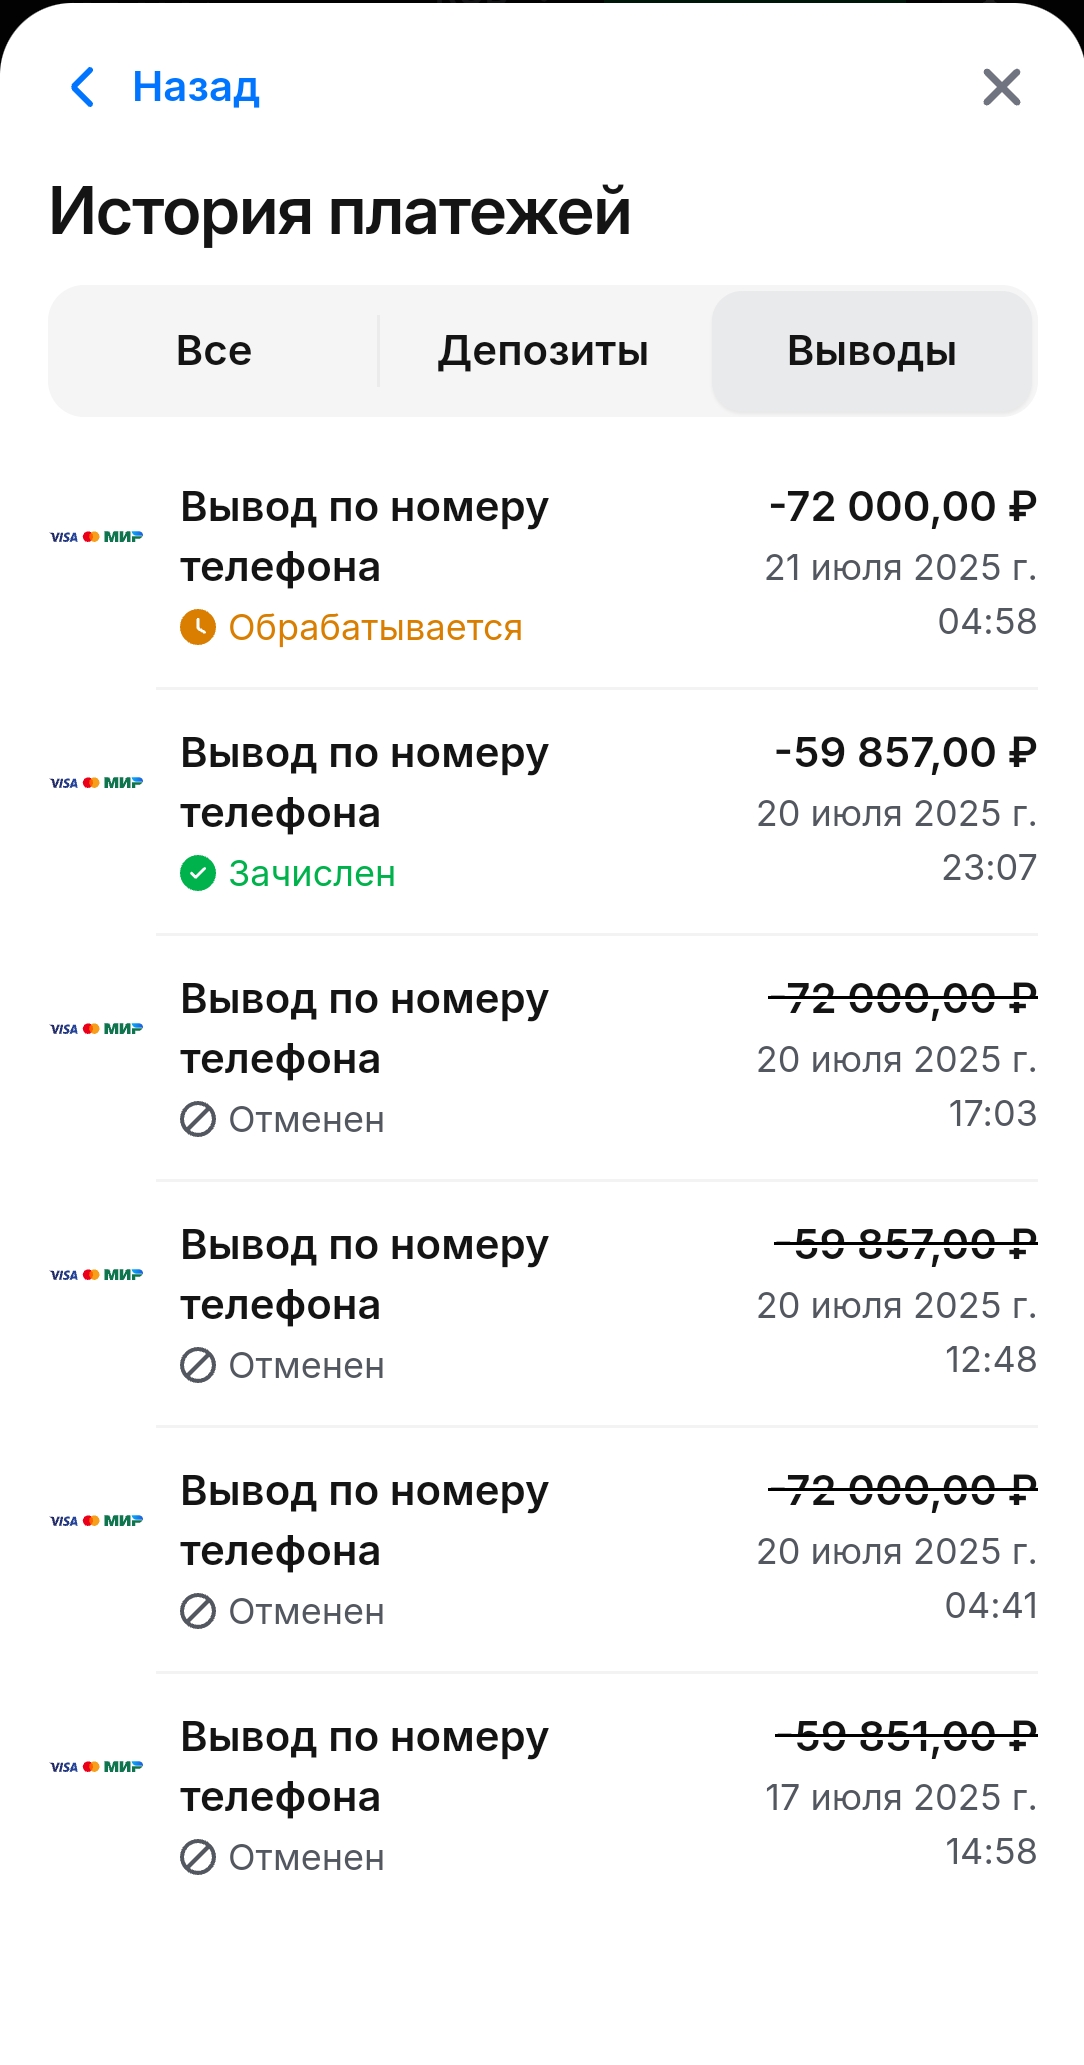Image resolution: width=1084 pixels, height=2065 pixels.
Task: Open the -72 000,00 ₽ processing withdrawal amount
Action: pos(902,507)
